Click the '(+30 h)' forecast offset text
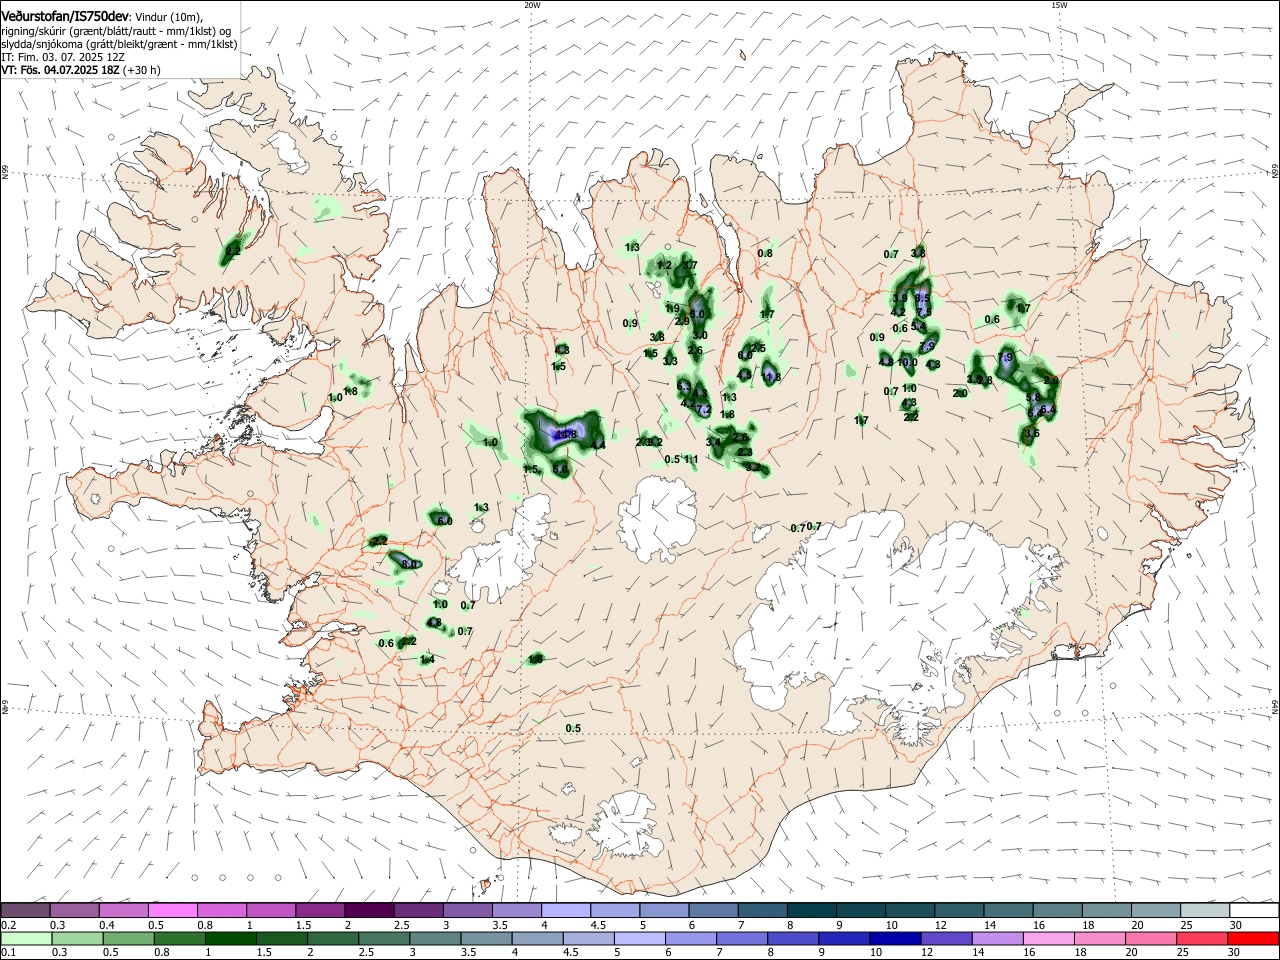 point(142,70)
